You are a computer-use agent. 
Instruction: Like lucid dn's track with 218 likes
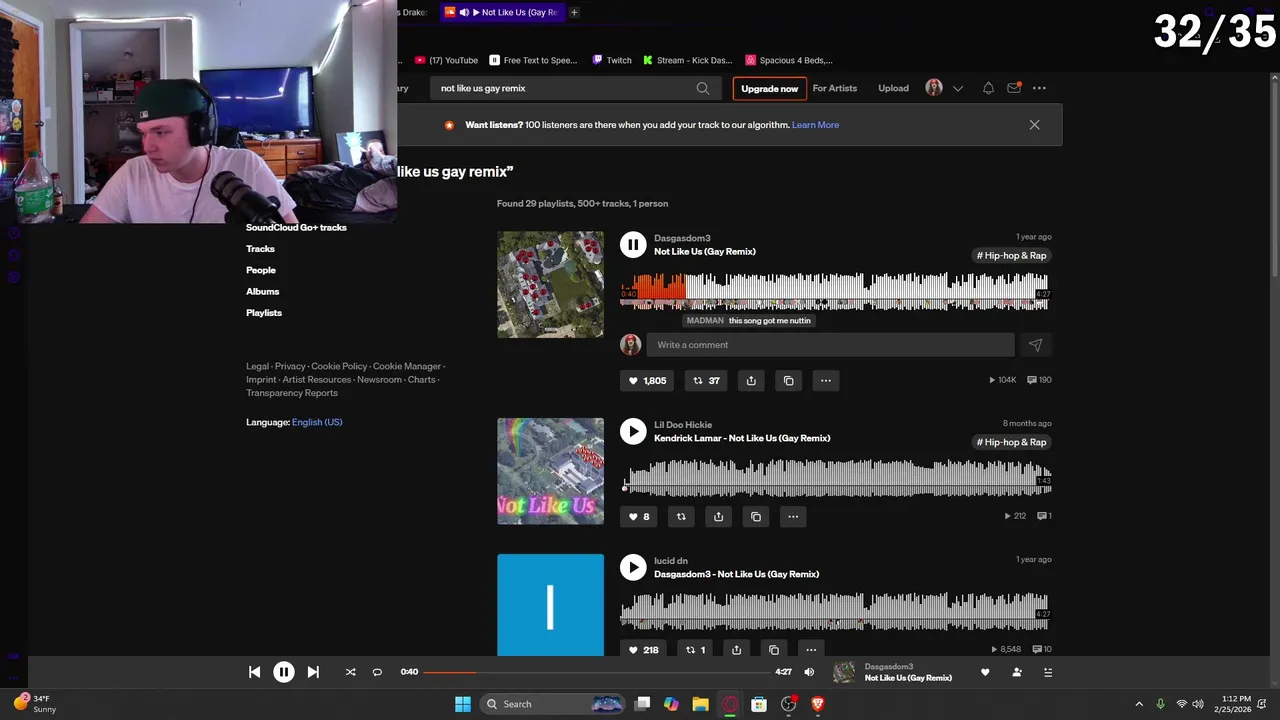click(643, 650)
